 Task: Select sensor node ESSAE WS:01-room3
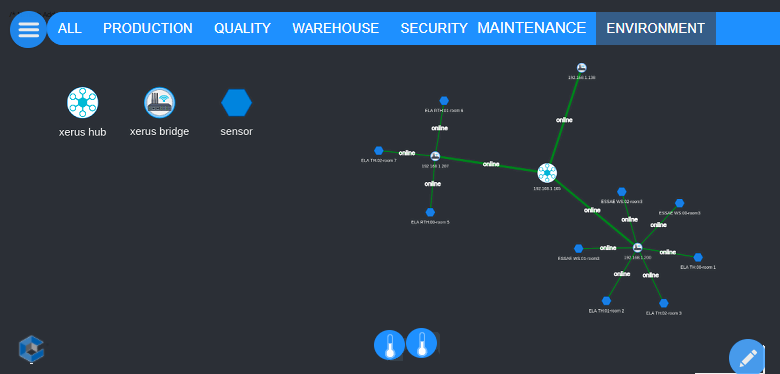pyautogui.click(x=579, y=249)
